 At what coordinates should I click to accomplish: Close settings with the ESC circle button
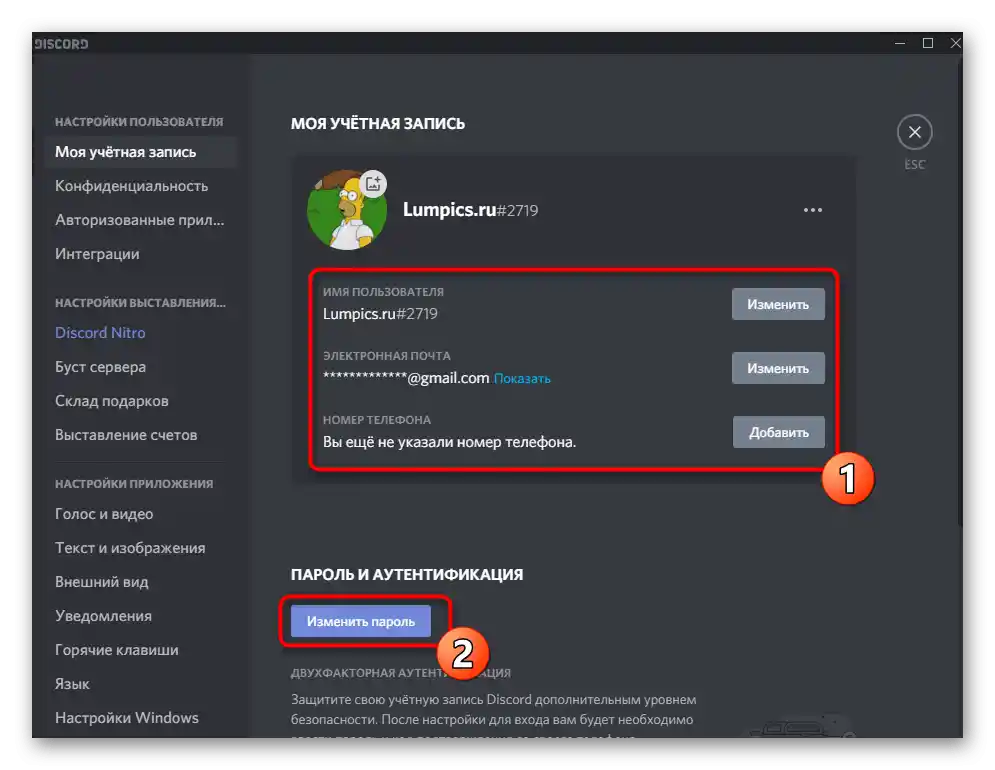pos(914,132)
